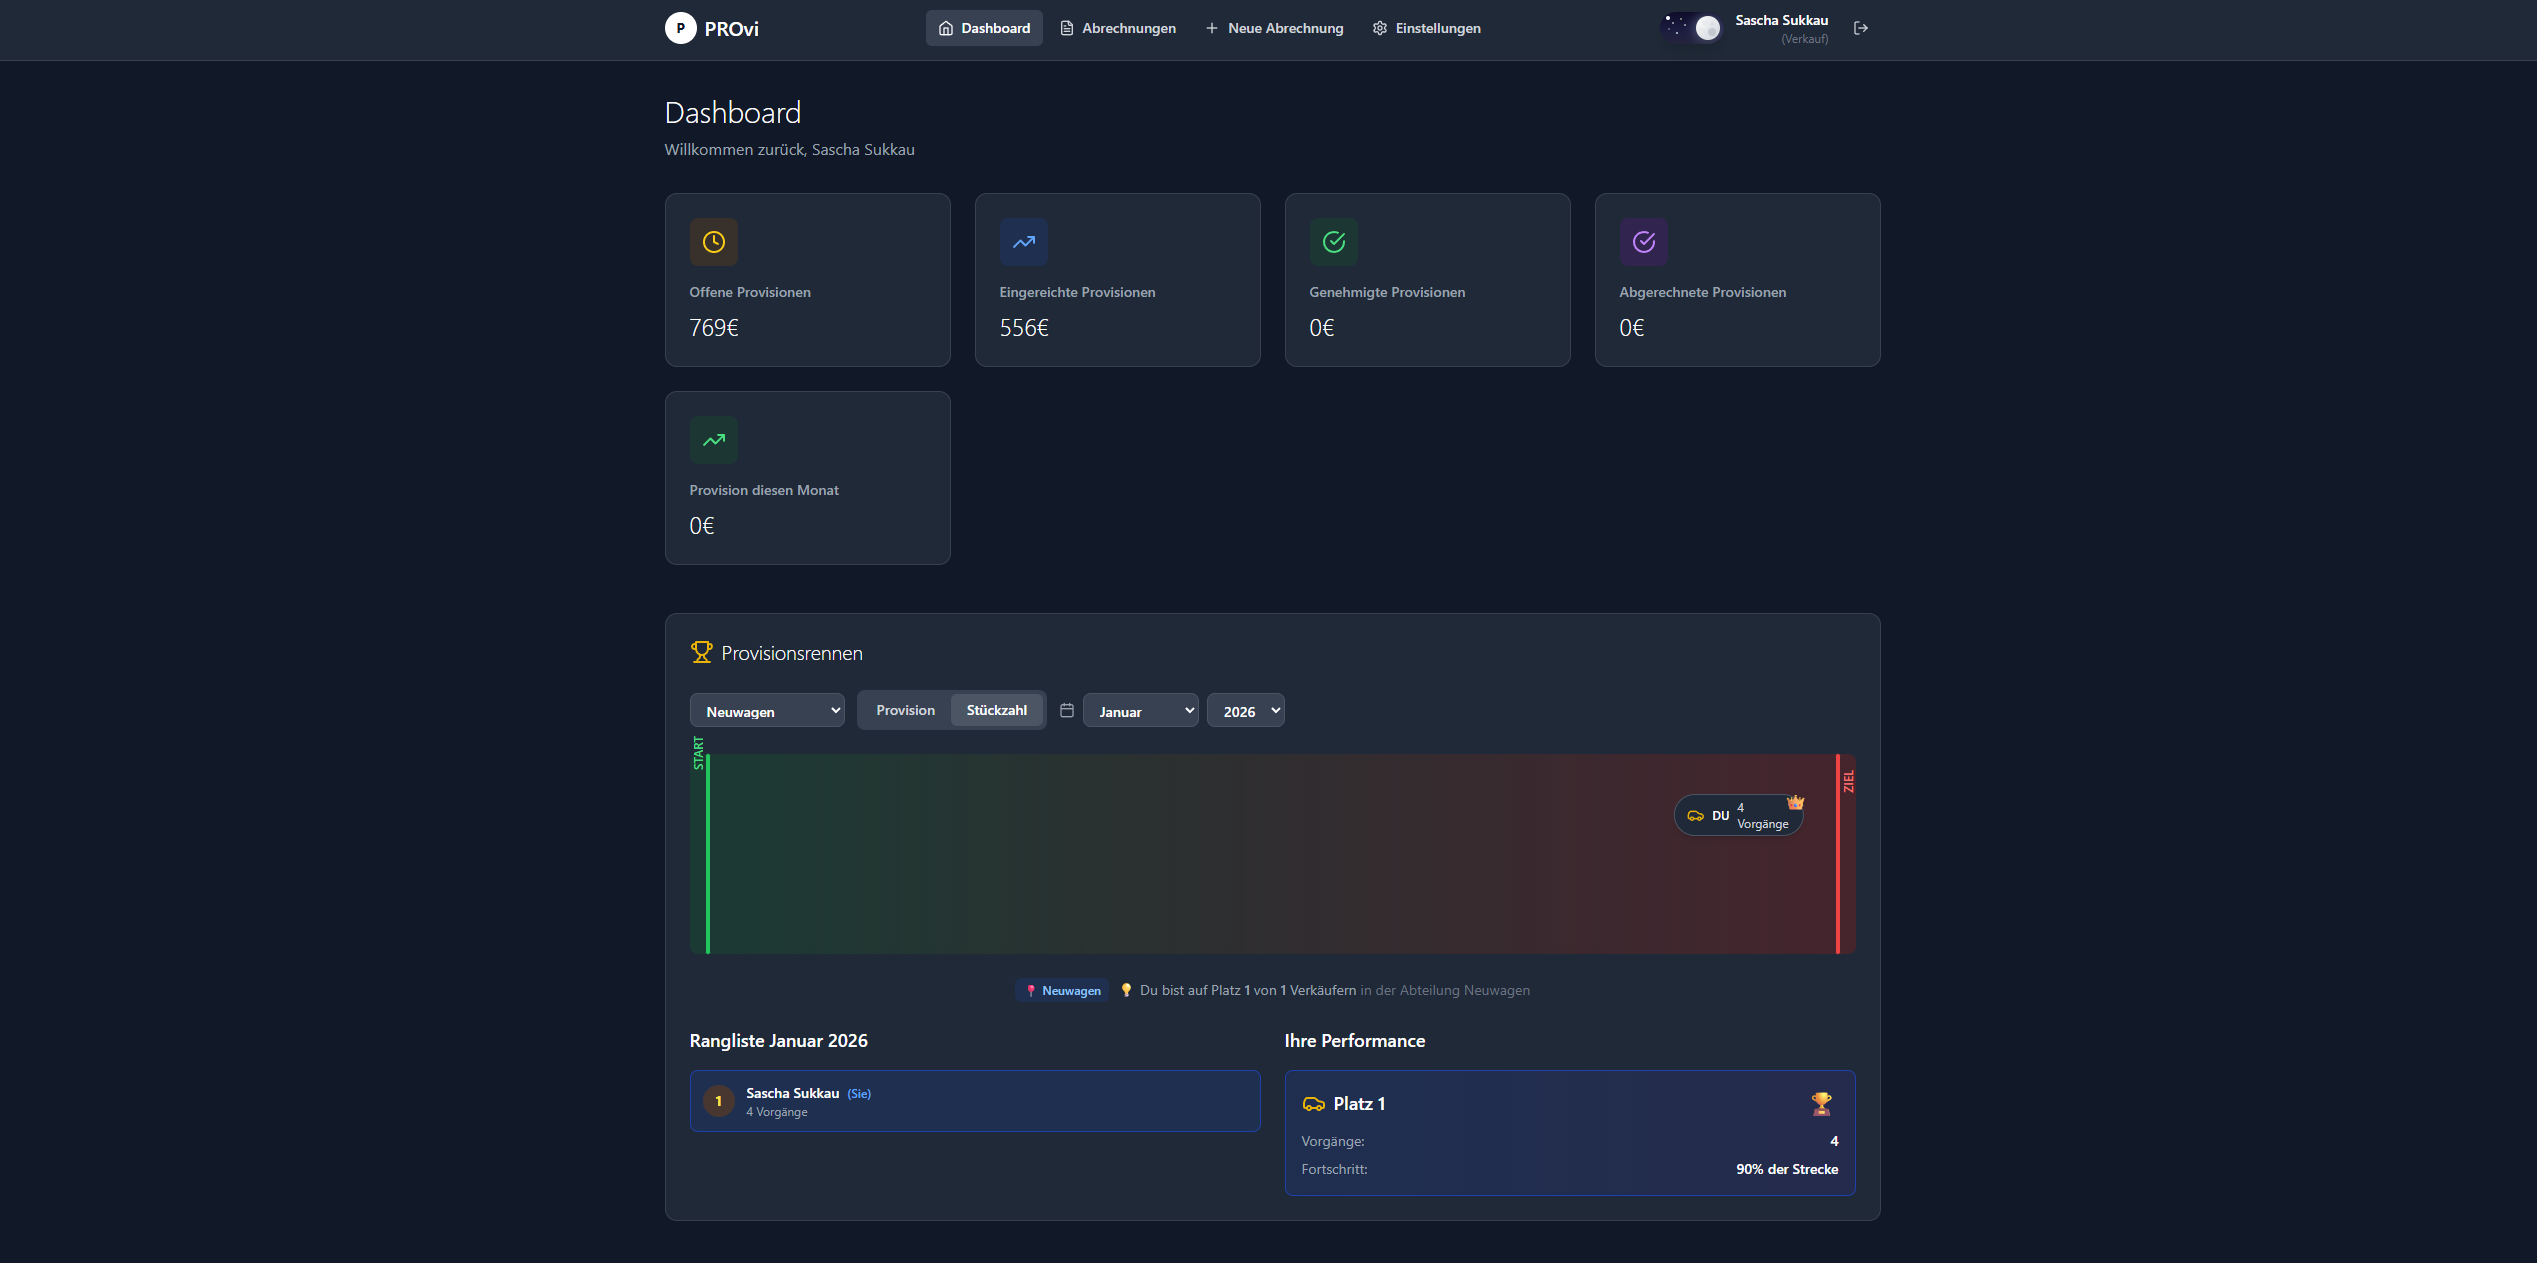Screen dimensions: 2537x1263
Task: Enable the Stückzahl mode
Action: pos(997,710)
